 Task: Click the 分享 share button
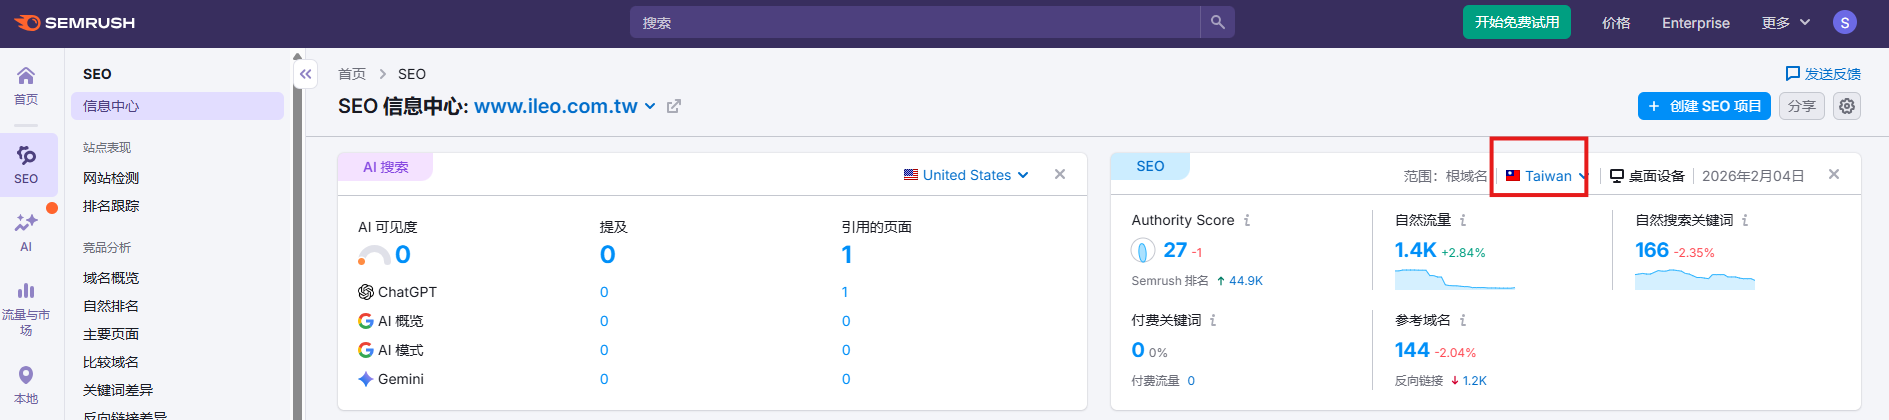coord(1802,106)
